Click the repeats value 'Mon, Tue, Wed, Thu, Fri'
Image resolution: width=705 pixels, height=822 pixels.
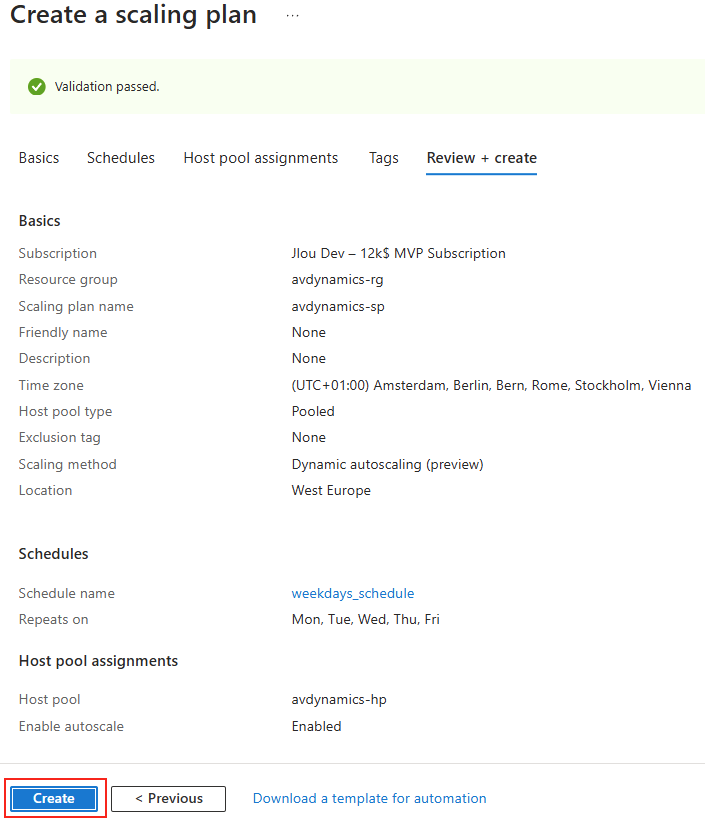click(x=365, y=620)
